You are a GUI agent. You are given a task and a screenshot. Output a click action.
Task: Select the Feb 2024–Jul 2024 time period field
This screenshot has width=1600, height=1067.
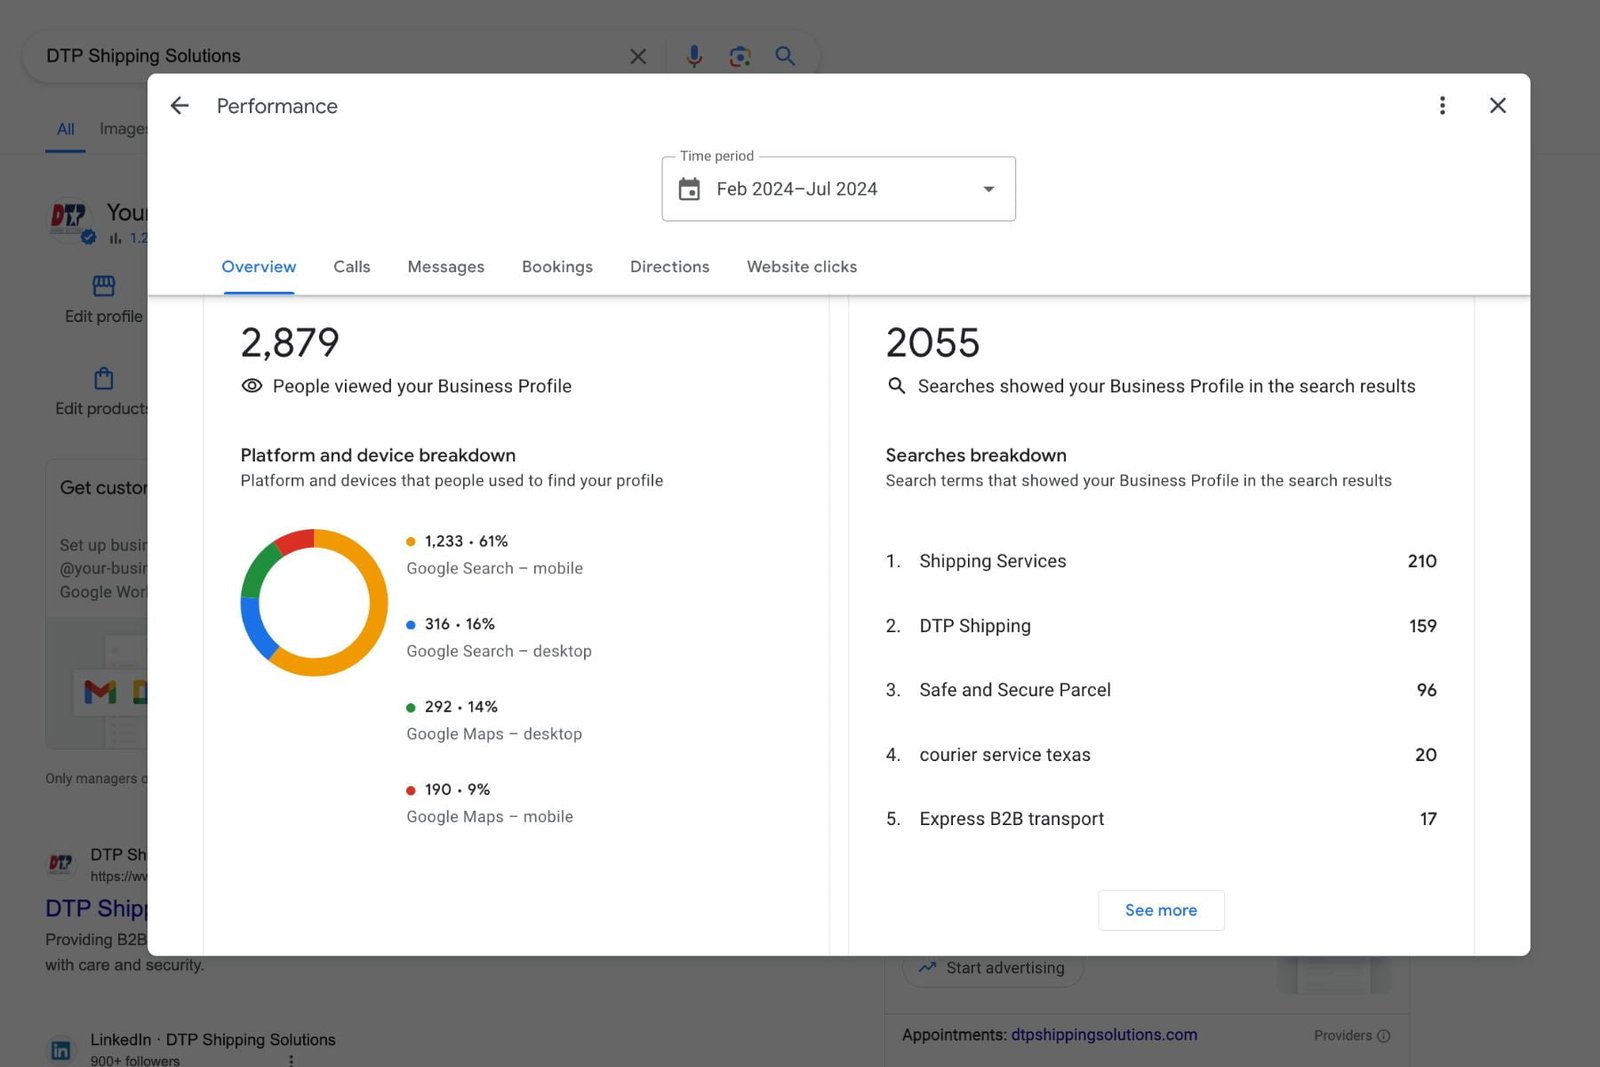pos(838,189)
